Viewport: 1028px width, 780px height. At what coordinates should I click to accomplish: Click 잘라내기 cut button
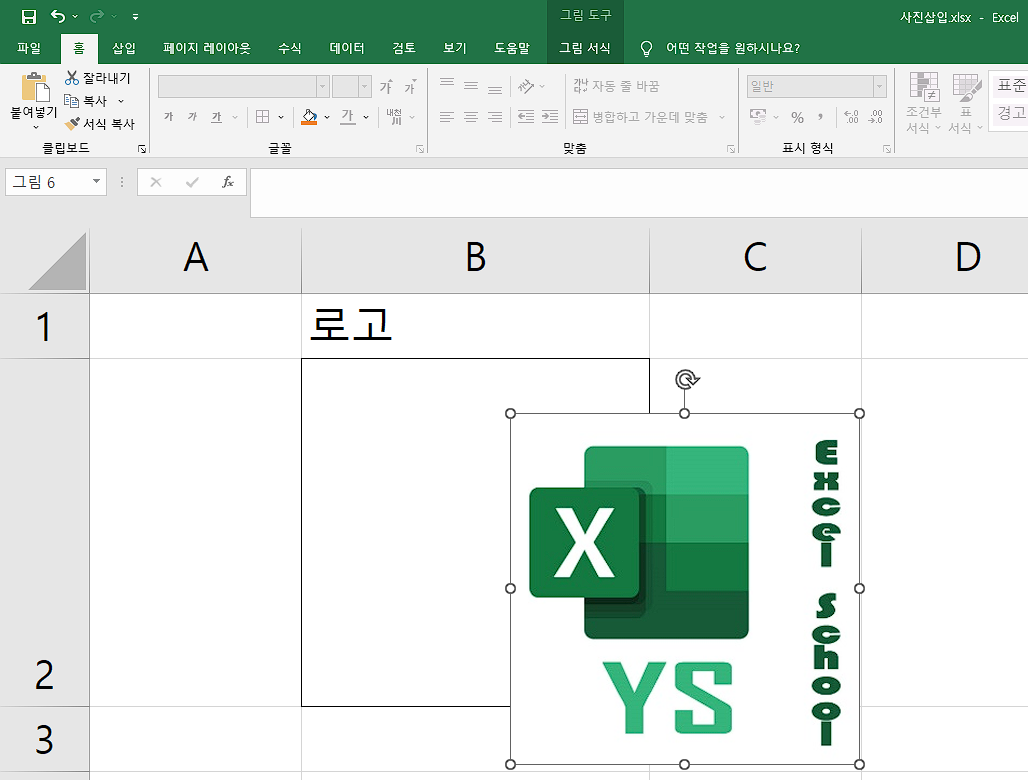pos(98,78)
